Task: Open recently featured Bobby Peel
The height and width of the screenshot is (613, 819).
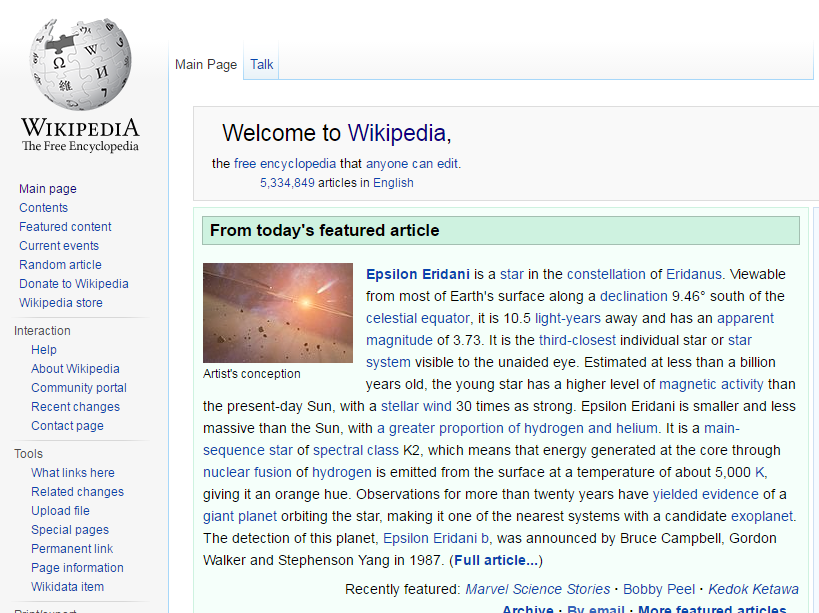Action: [x=659, y=589]
